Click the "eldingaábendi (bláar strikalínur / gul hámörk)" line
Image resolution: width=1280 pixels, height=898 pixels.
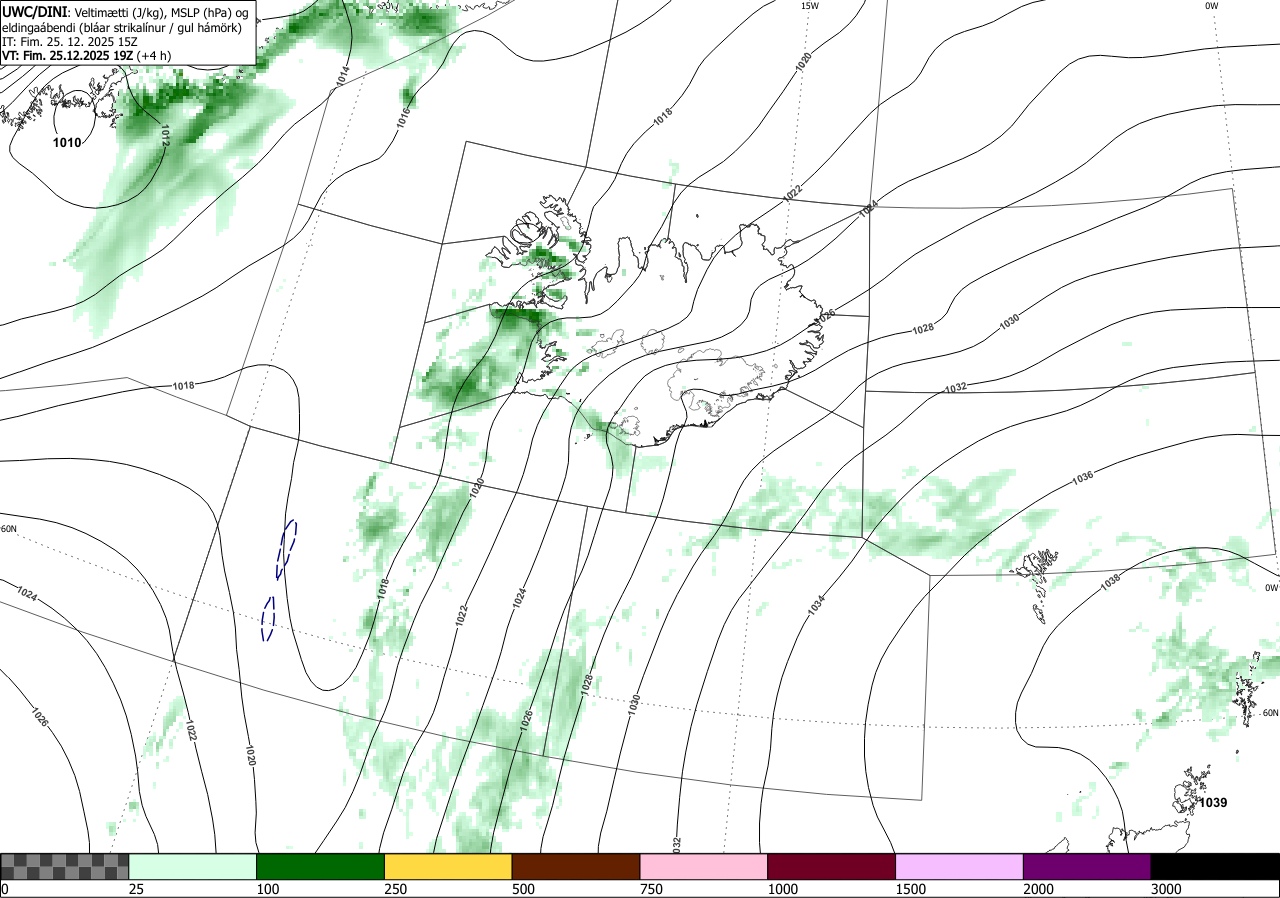(122, 27)
